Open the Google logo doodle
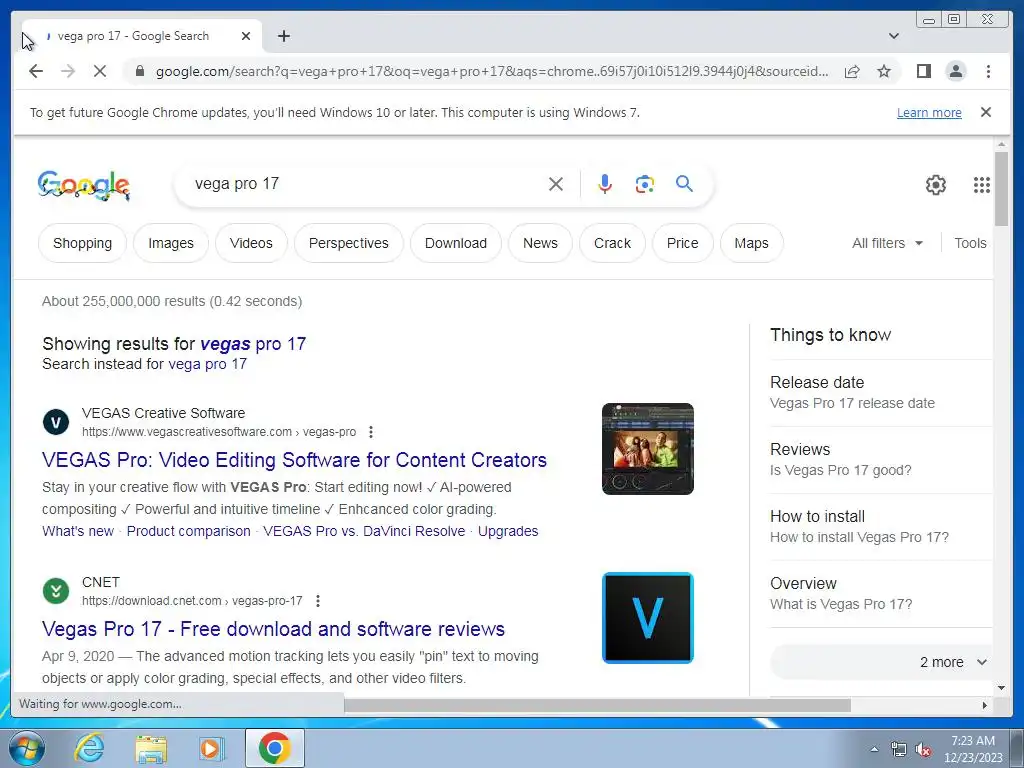Screen dimensions: 1024x768 pos(84,185)
